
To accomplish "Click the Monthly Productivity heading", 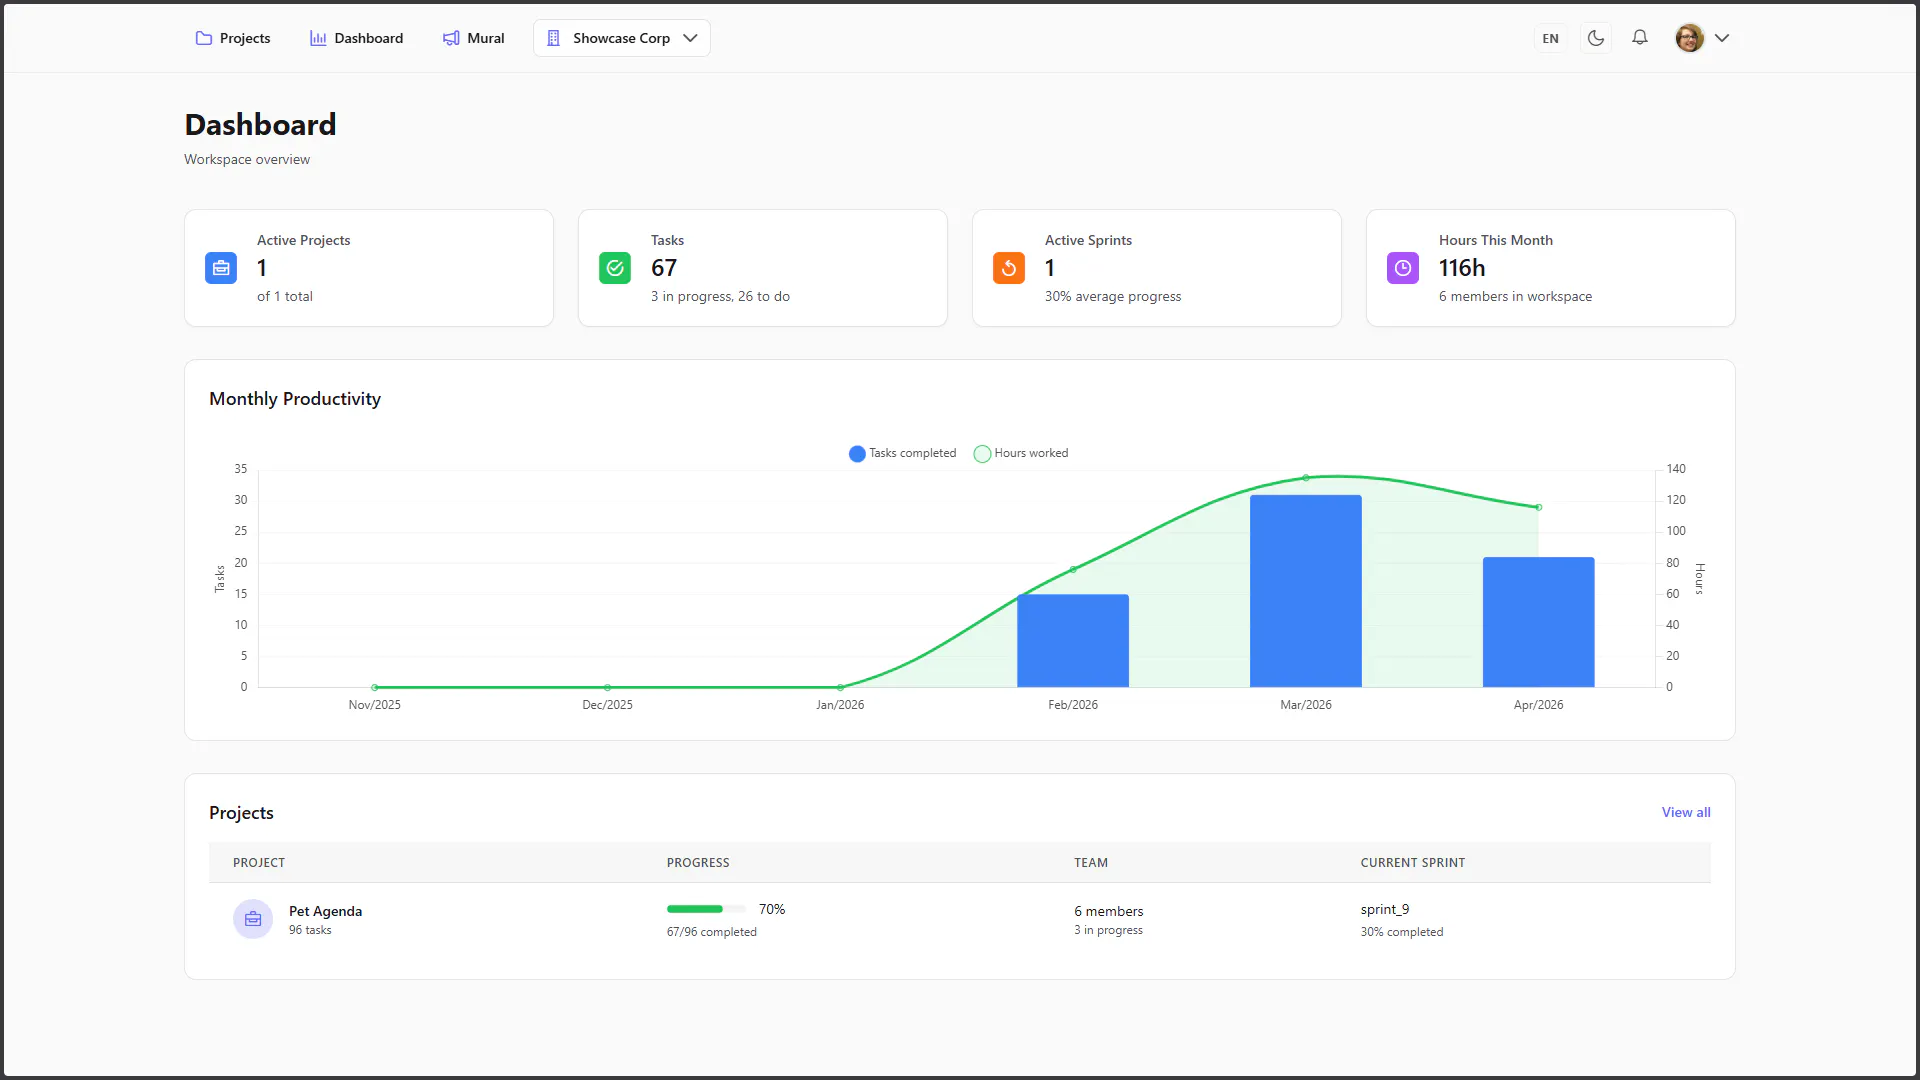I will click(295, 399).
